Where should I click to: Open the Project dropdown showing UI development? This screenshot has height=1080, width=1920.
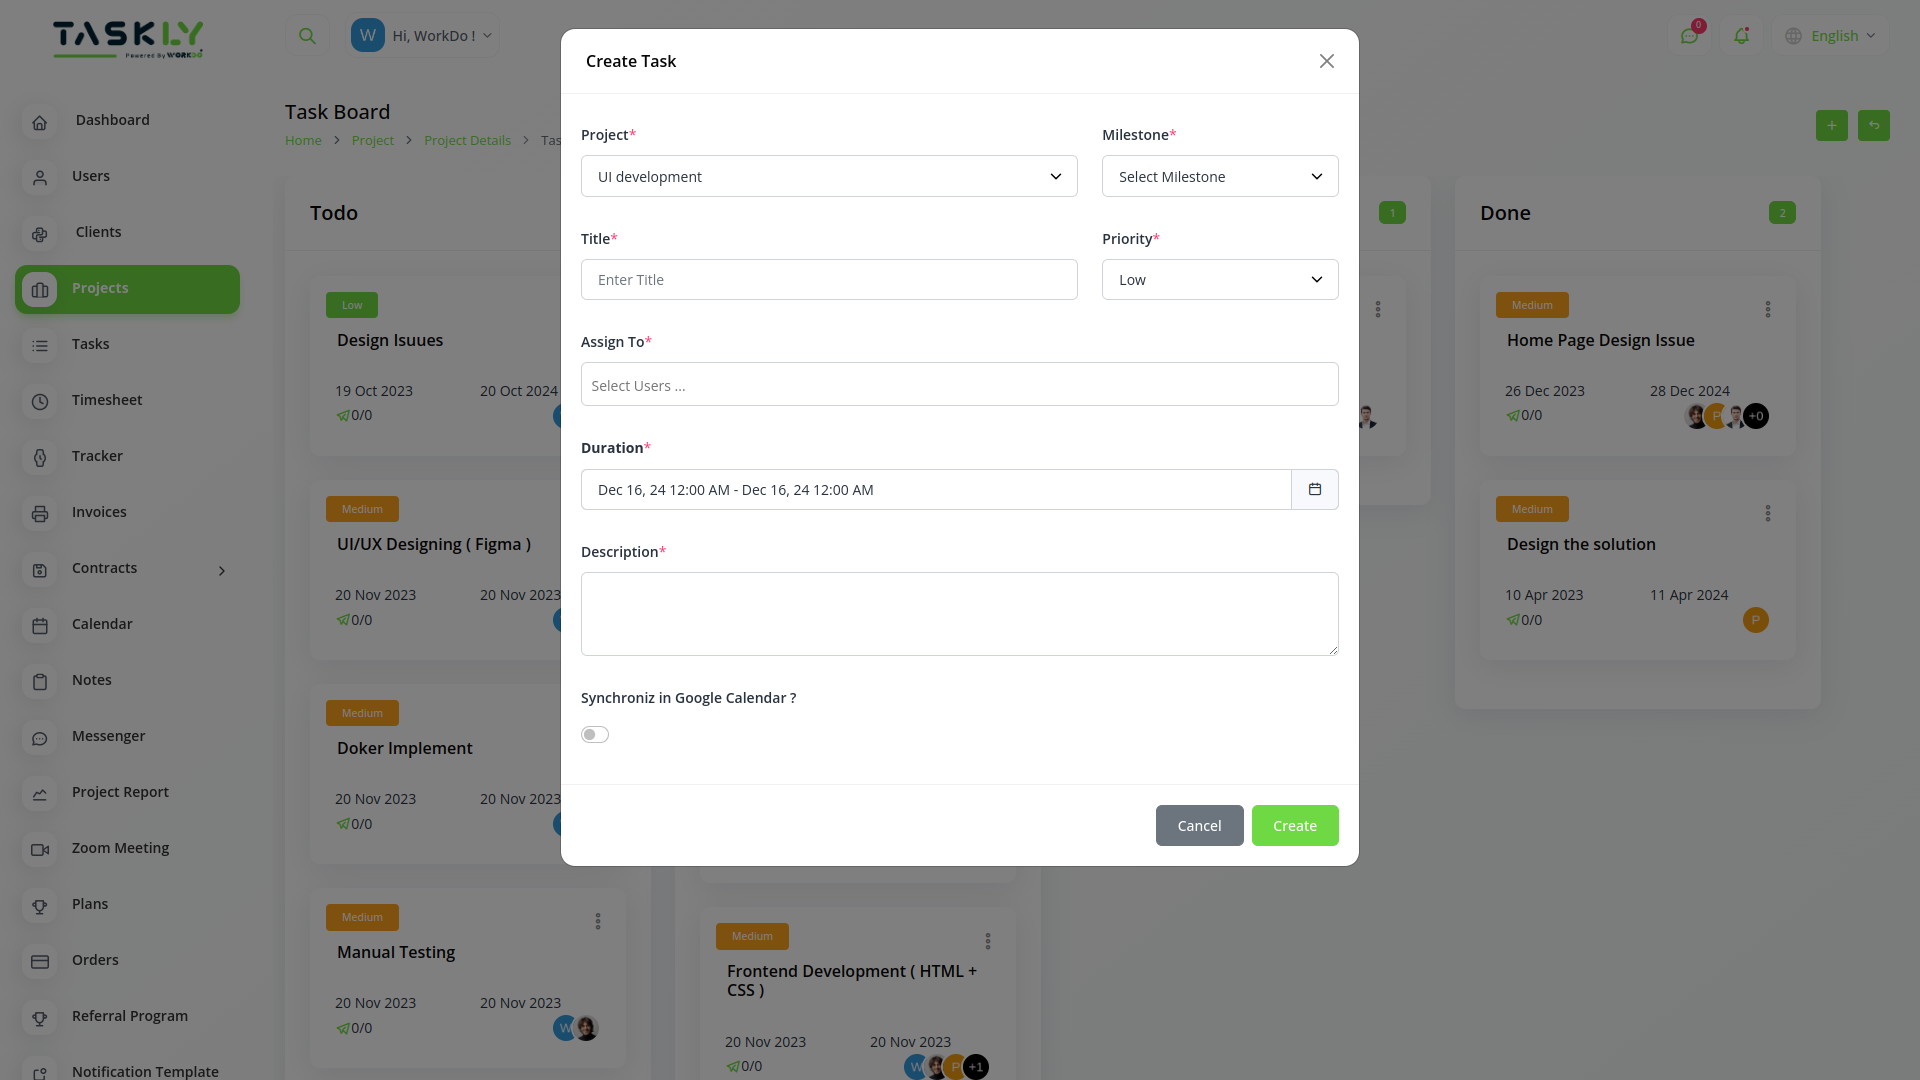click(829, 176)
